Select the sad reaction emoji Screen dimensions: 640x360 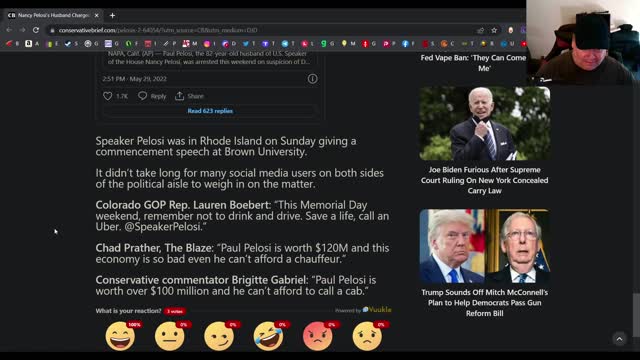tap(367, 336)
